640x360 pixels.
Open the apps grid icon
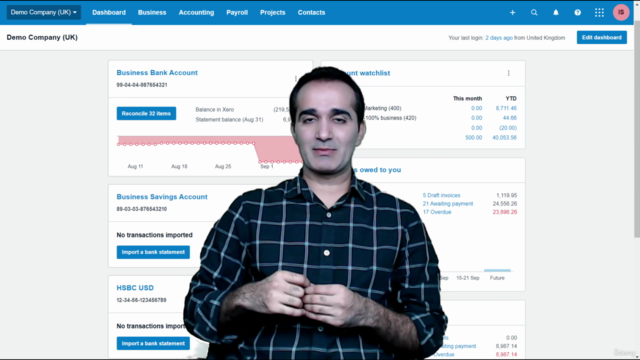tap(599, 13)
